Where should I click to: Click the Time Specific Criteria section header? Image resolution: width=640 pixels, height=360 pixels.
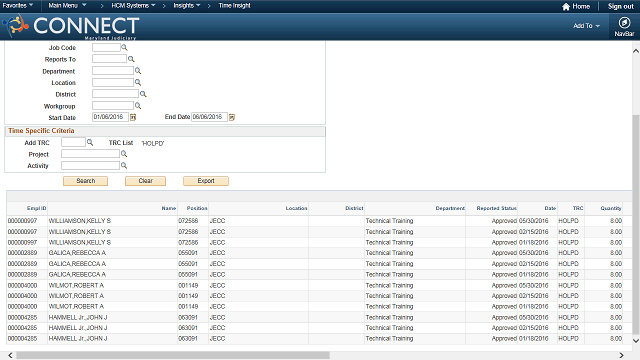click(x=41, y=131)
